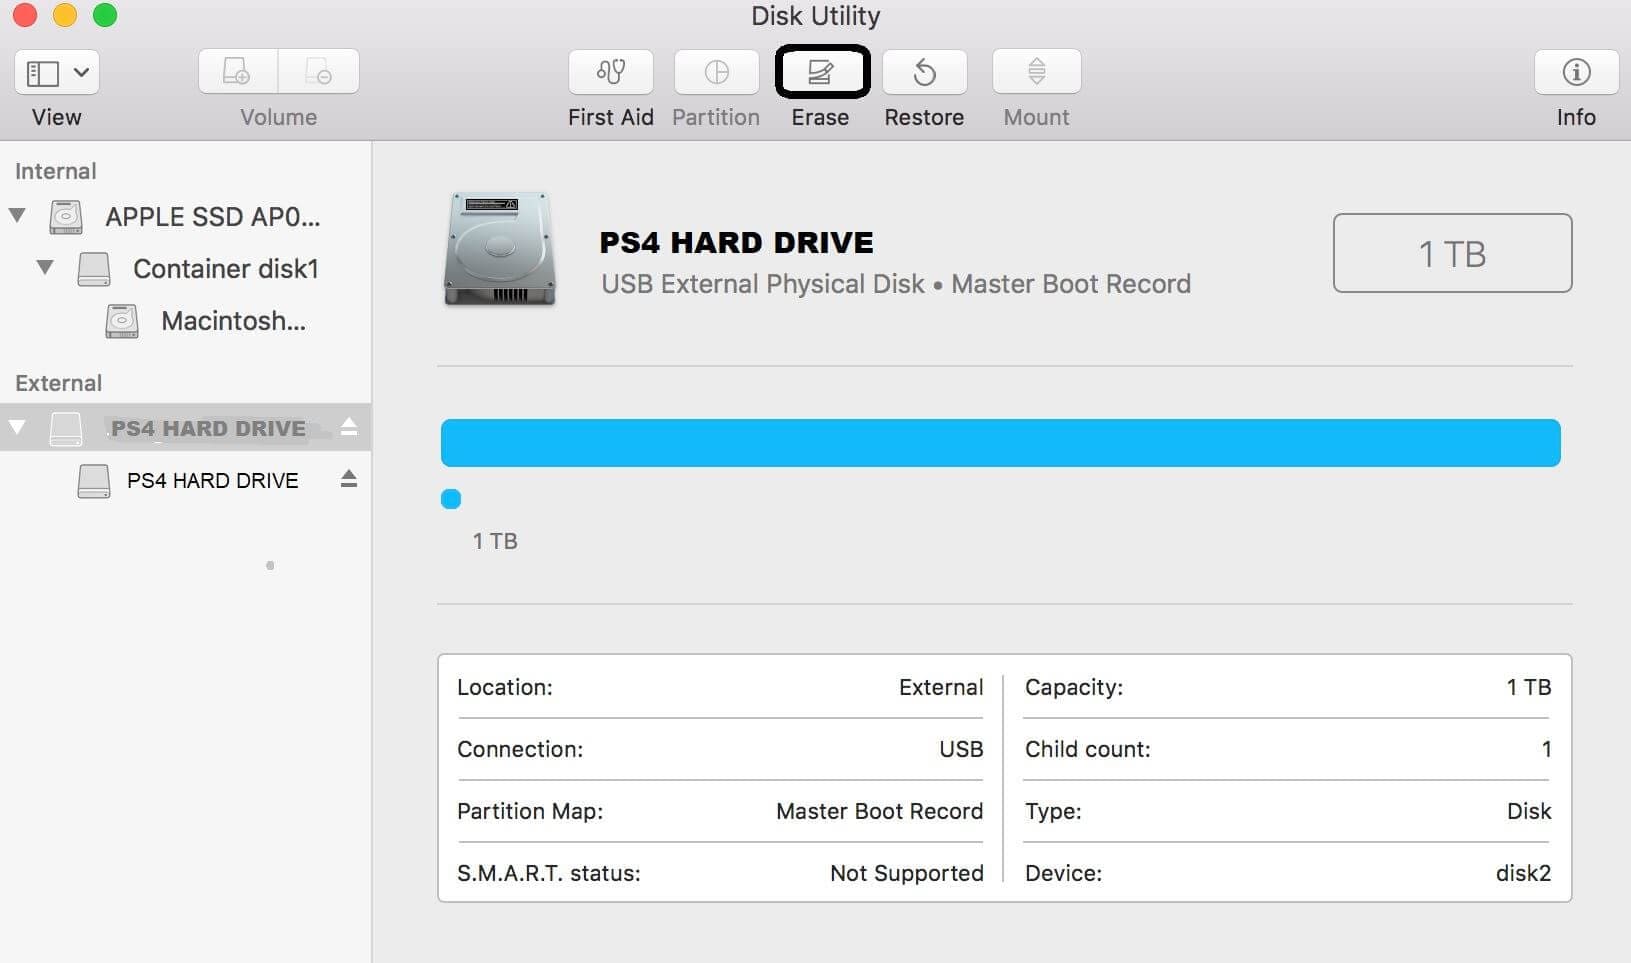Select the PS4 HARD DRIVE child volume

[212, 480]
